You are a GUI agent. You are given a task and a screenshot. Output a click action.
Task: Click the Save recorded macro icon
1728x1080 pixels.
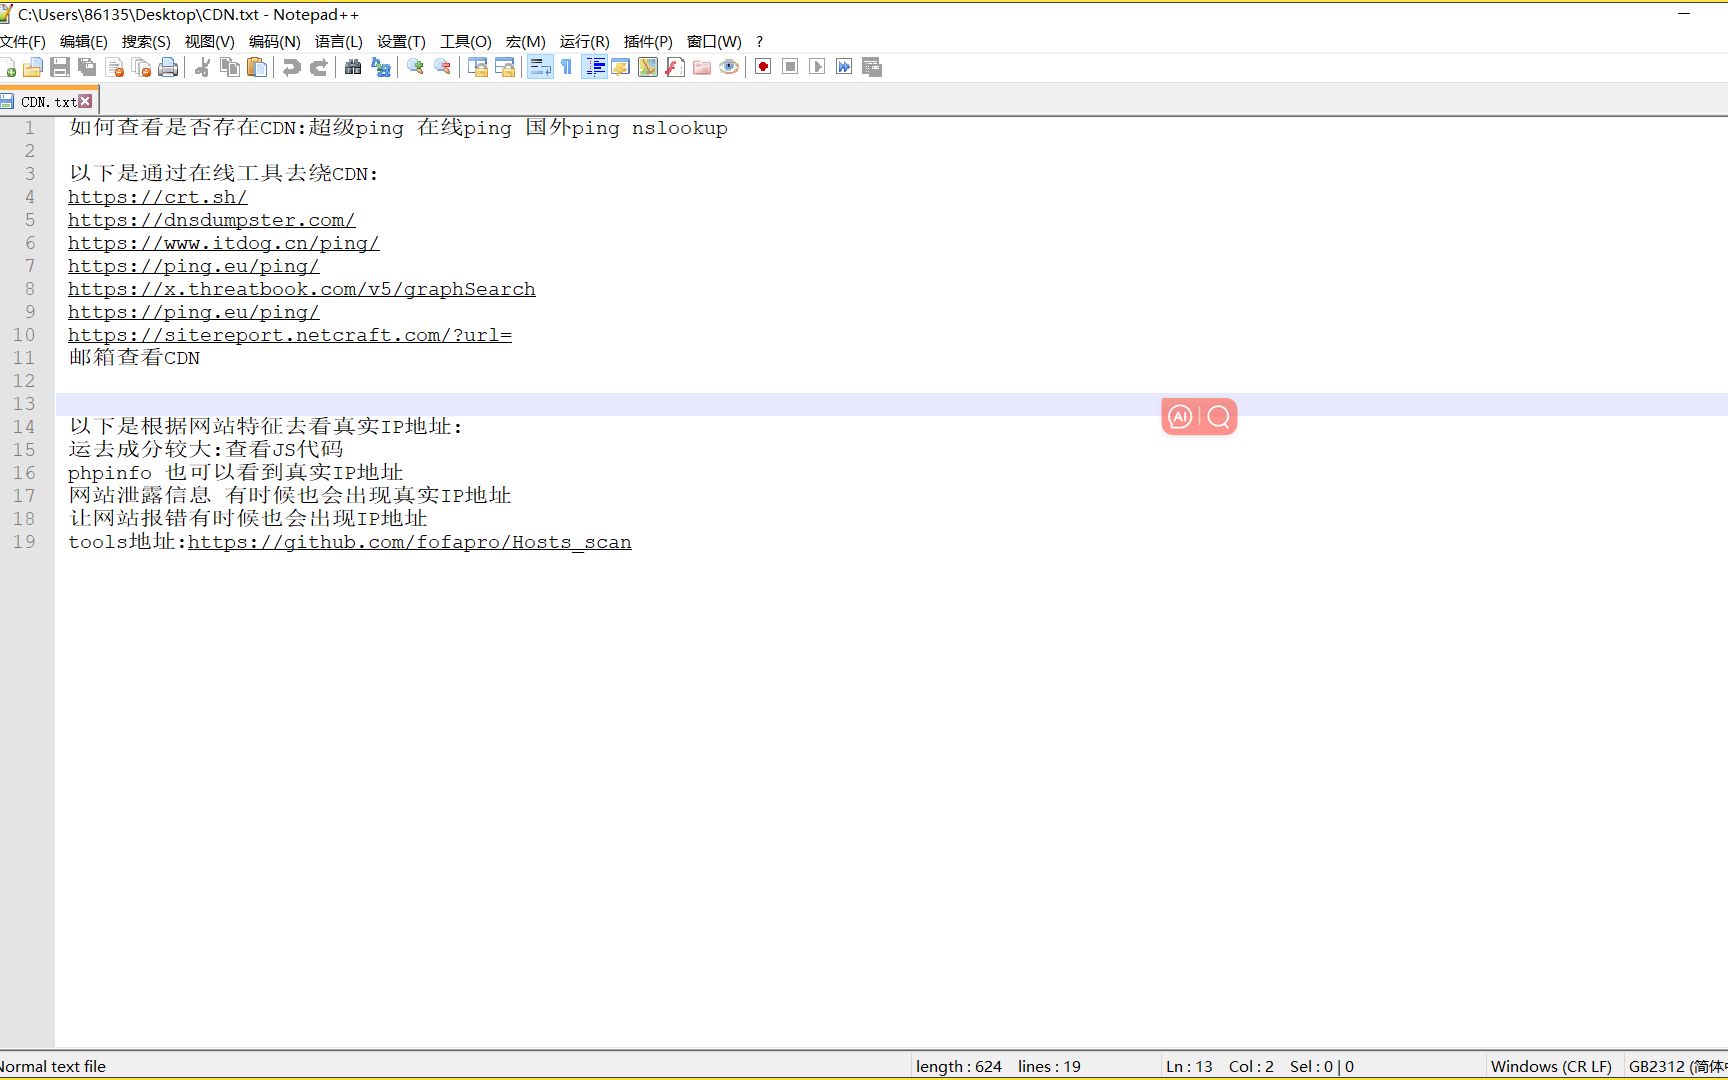coord(872,67)
